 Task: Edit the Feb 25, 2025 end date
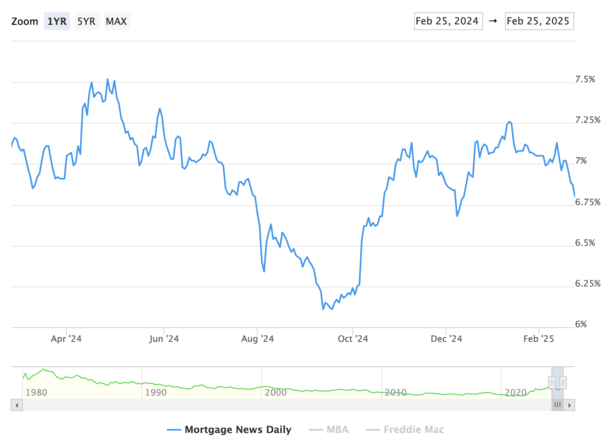tap(539, 21)
